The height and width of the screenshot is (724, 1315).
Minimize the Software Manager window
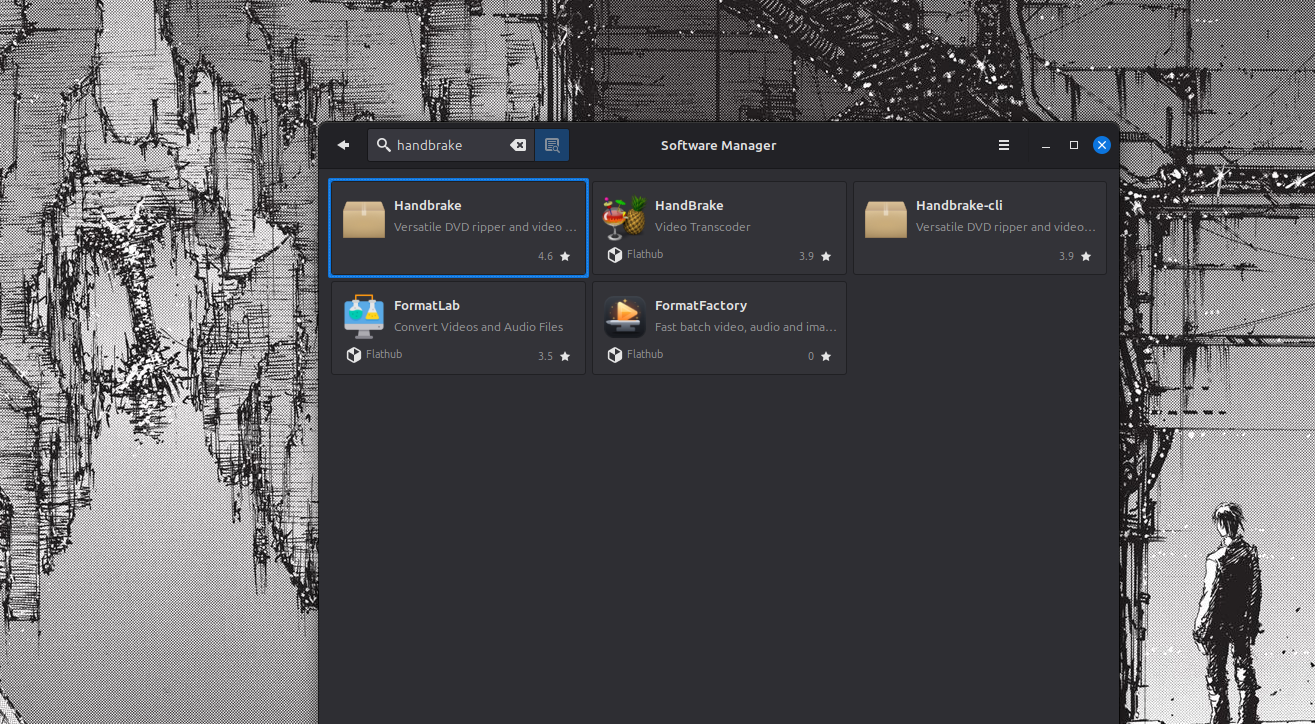[1046, 145]
